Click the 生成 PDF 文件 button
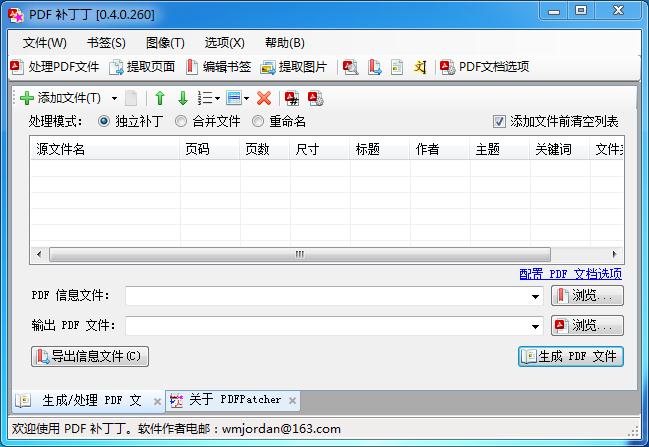Viewport: 649px width, 447px height. click(571, 356)
